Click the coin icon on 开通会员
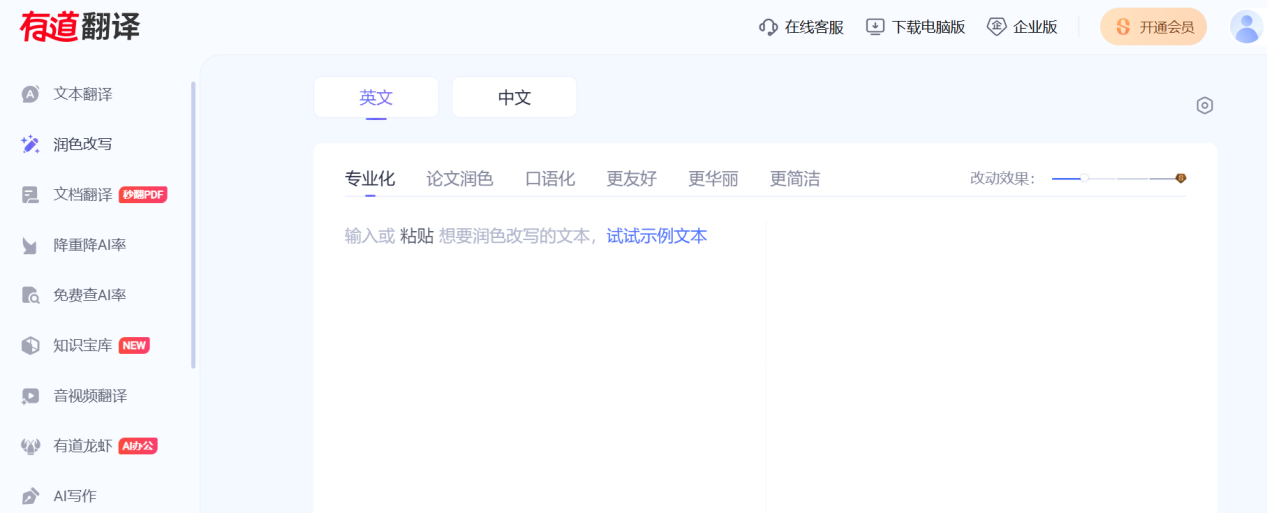Image resolution: width=1267 pixels, height=513 pixels. tap(1123, 27)
